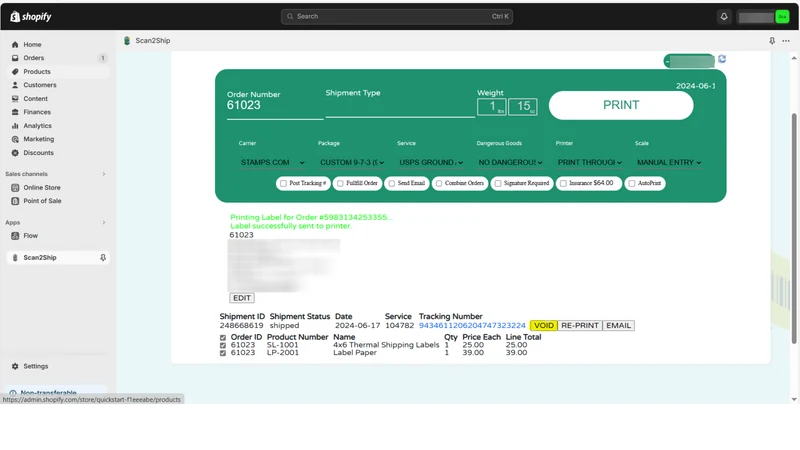Click the Analytics bar chart icon
The image size is (800, 450).
[x=15, y=126]
